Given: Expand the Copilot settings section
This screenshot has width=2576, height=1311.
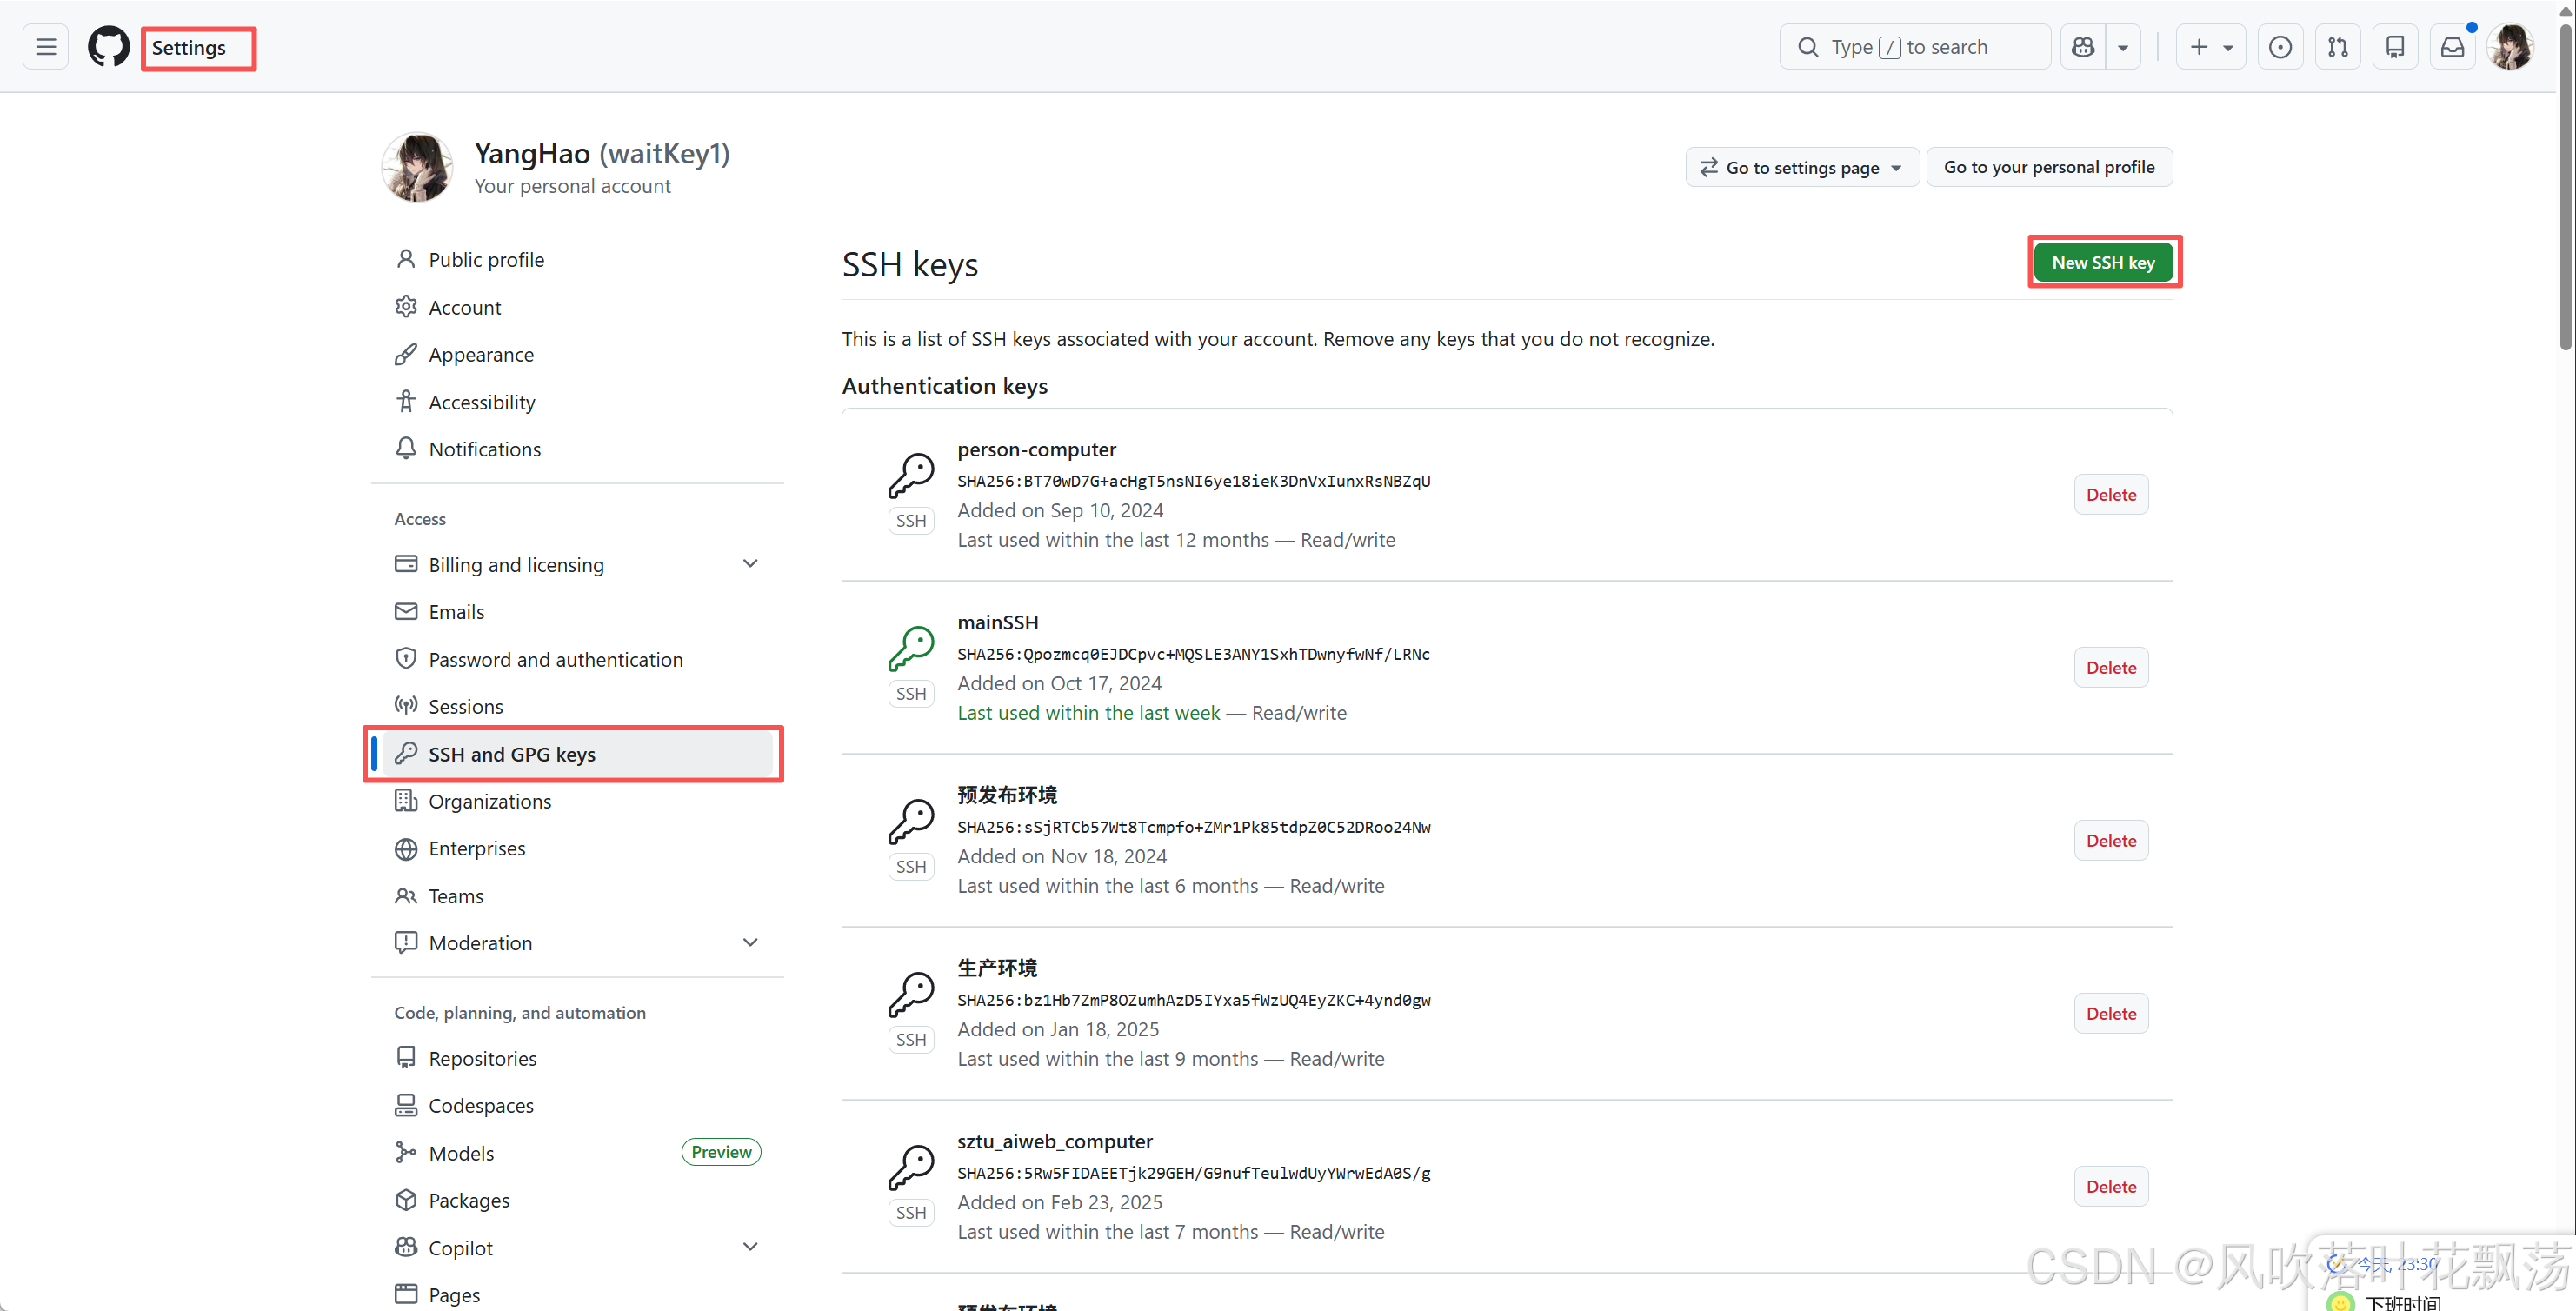Looking at the screenshot, I should (x=750, y=1247).
